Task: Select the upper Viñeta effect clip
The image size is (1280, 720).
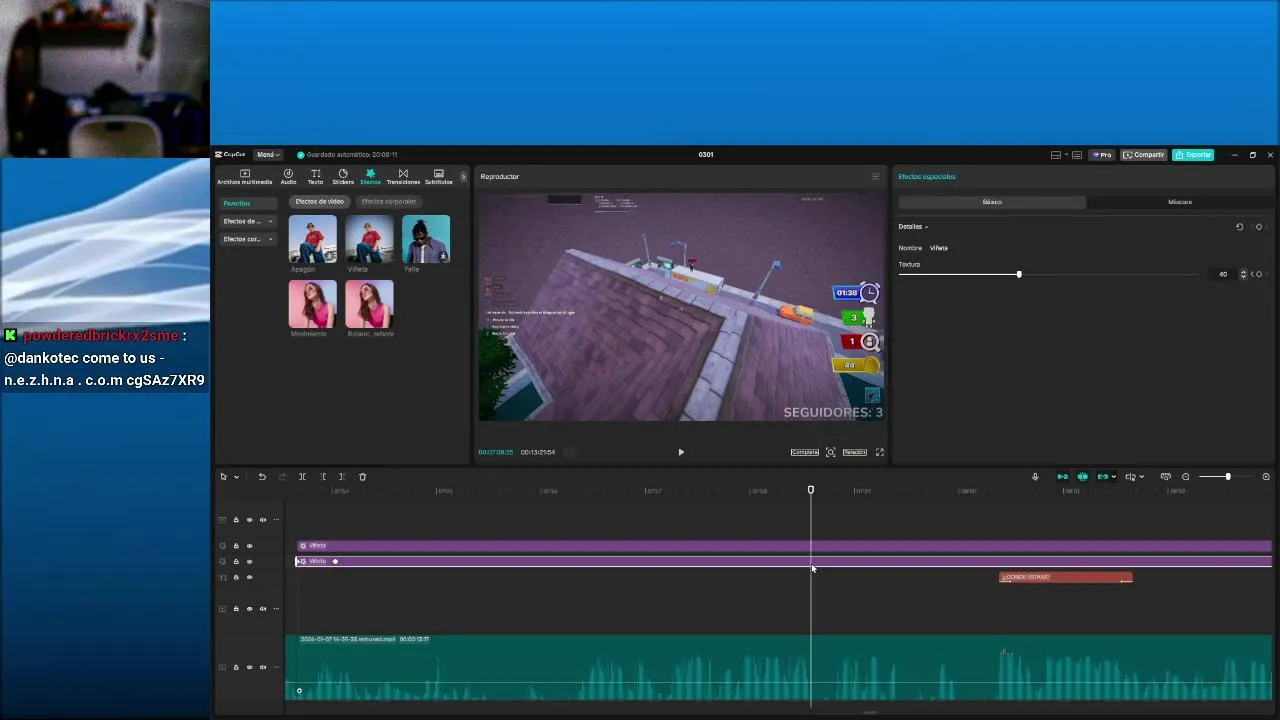Action: [x=784, y=546]
